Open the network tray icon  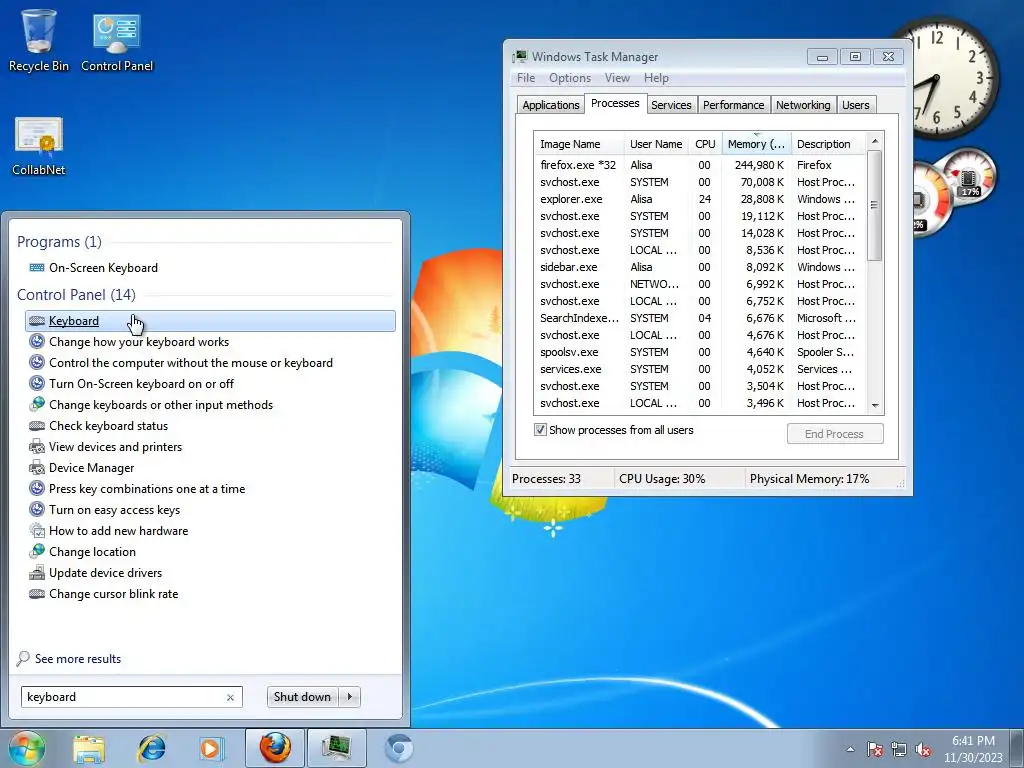tap(899, 749)
